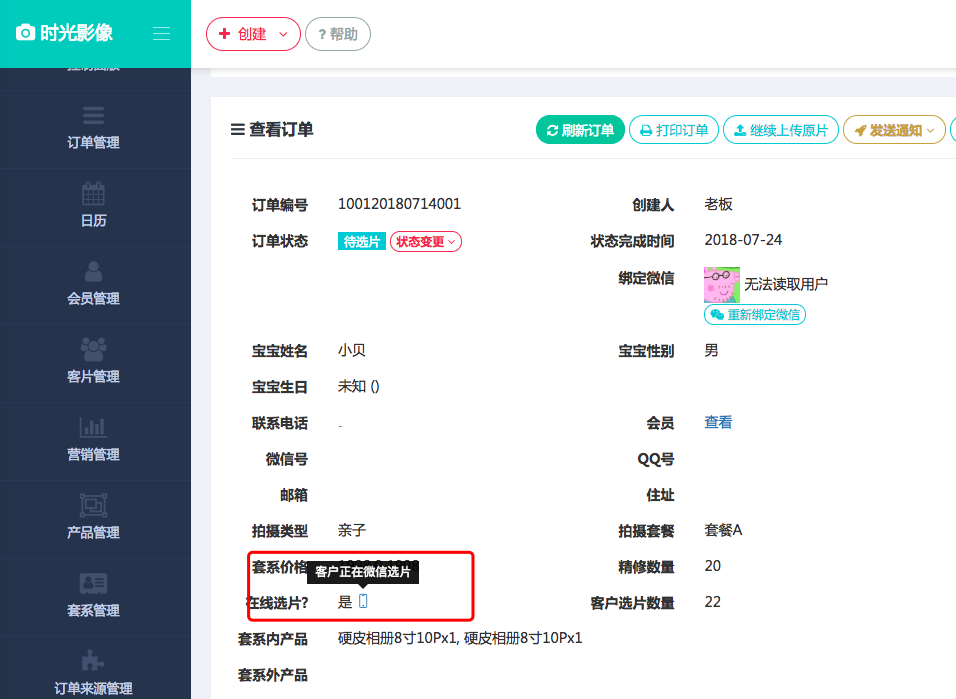Open the 日历 calendar section in sidebar
956x699 pixels.
[95, 207]
